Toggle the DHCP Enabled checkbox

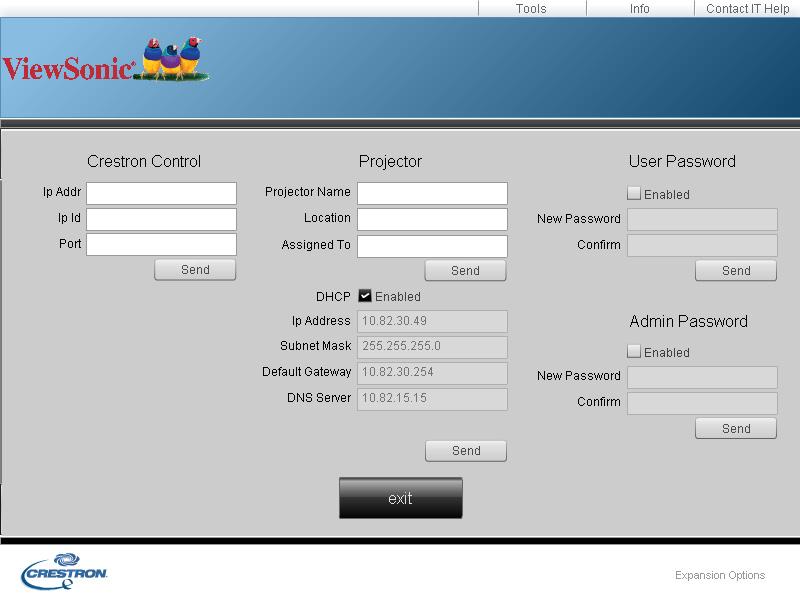[x=365, y=296]
